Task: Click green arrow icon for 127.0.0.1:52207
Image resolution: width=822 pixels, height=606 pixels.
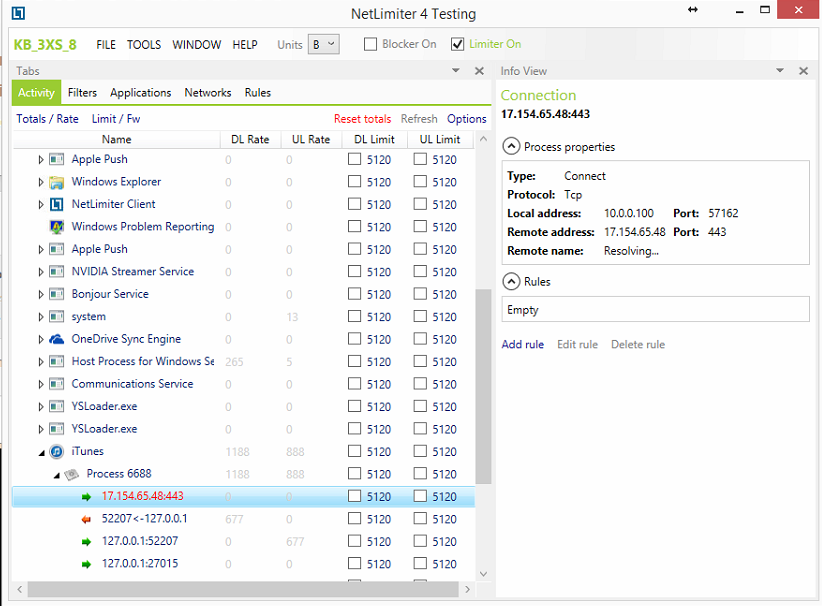Action: point(86,542)
